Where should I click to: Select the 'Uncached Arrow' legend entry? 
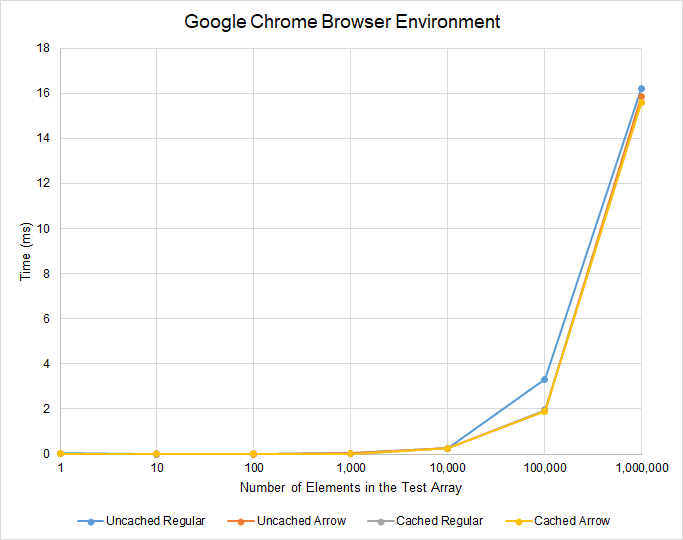coord(287,521)
